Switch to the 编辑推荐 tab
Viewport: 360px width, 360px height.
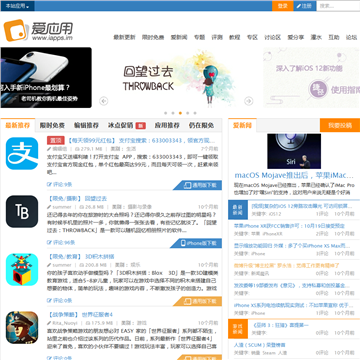86,126
